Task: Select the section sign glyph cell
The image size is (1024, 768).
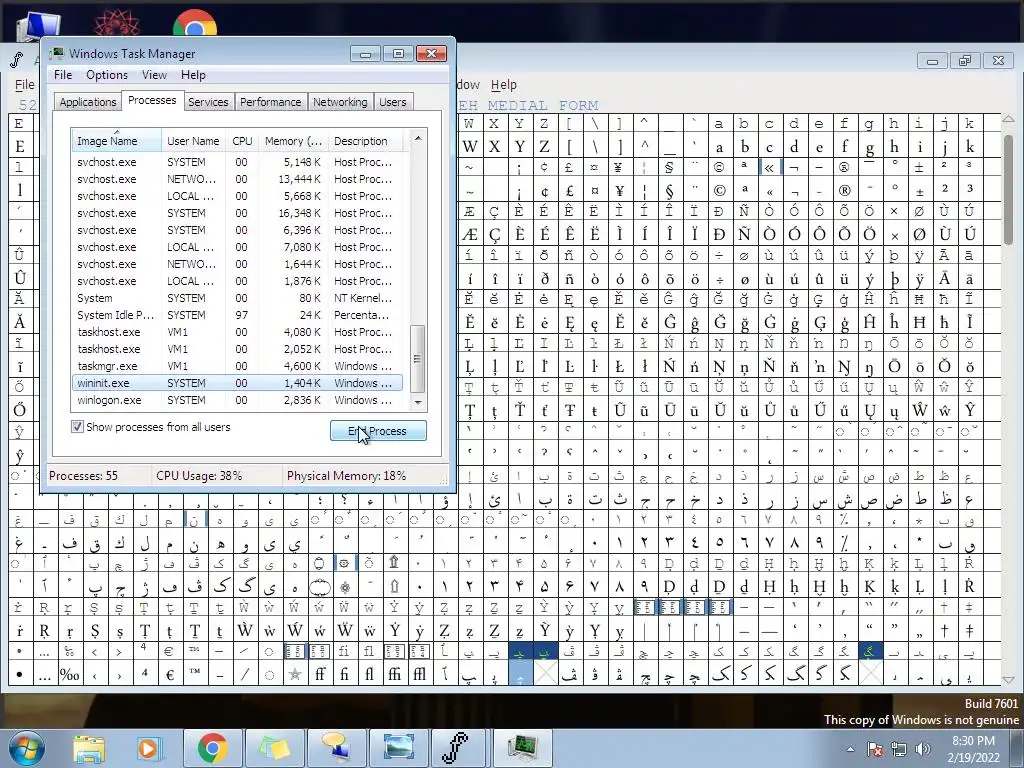Action: click(x=669, y=191)
